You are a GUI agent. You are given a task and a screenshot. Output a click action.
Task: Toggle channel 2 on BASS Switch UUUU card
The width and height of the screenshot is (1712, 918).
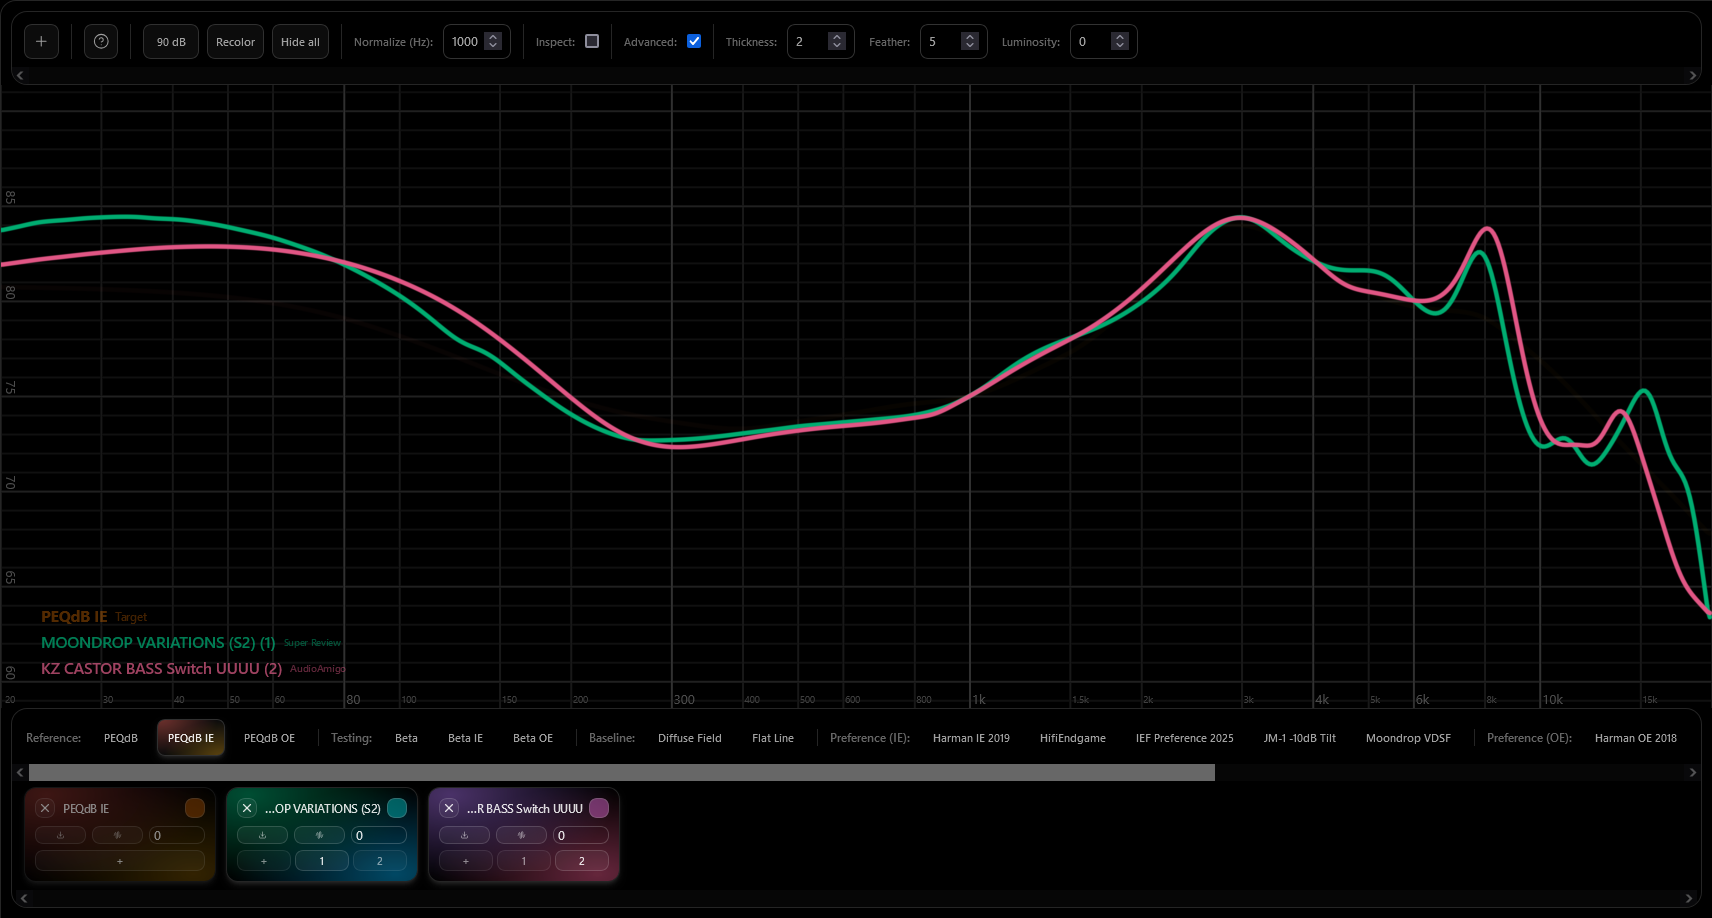coord(582,861)
